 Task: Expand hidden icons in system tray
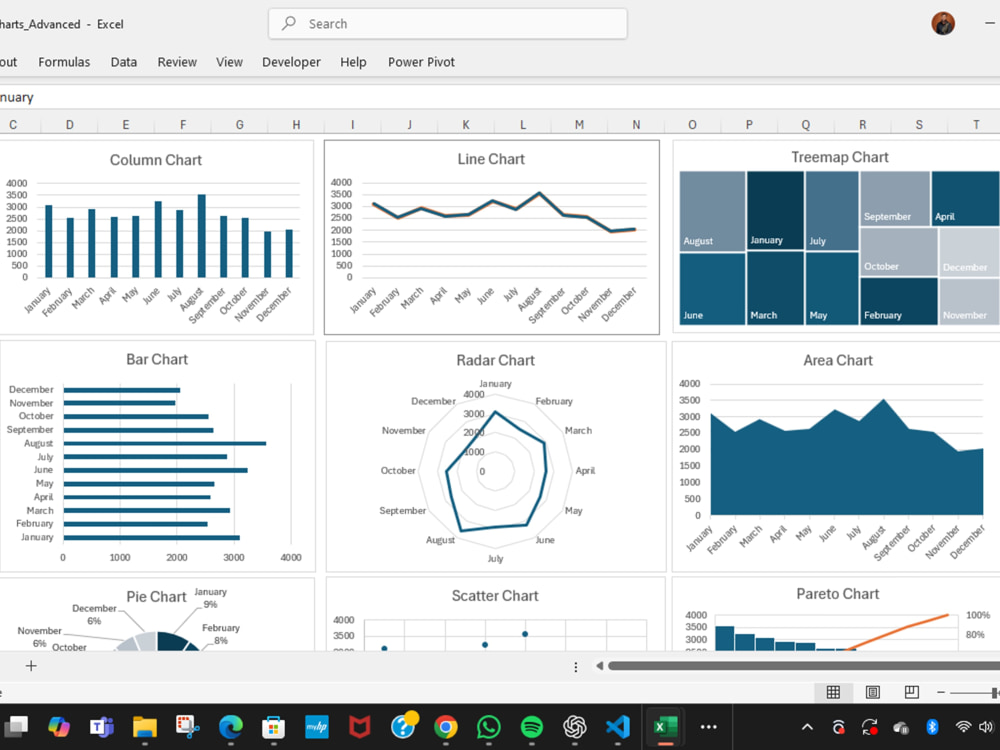(x=806, y=727)
